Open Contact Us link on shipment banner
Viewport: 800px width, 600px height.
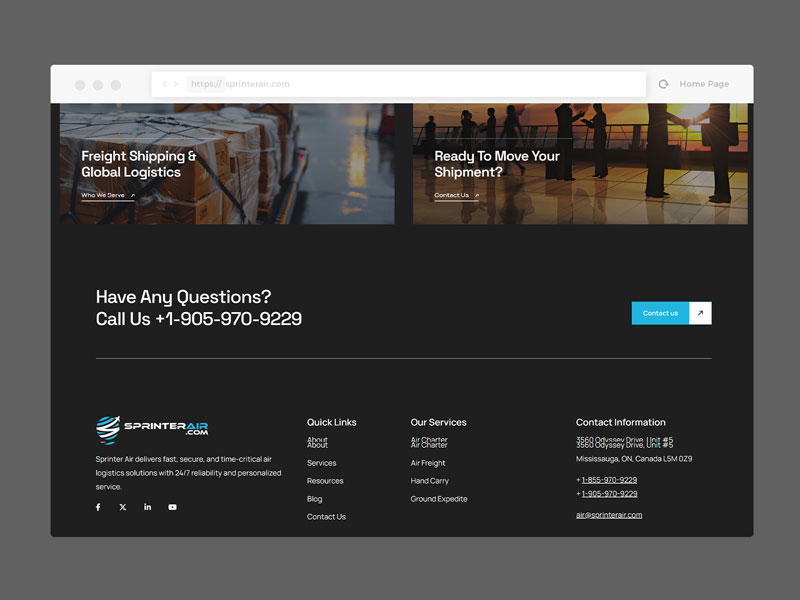pyautogui.click(x=452, y=195)
